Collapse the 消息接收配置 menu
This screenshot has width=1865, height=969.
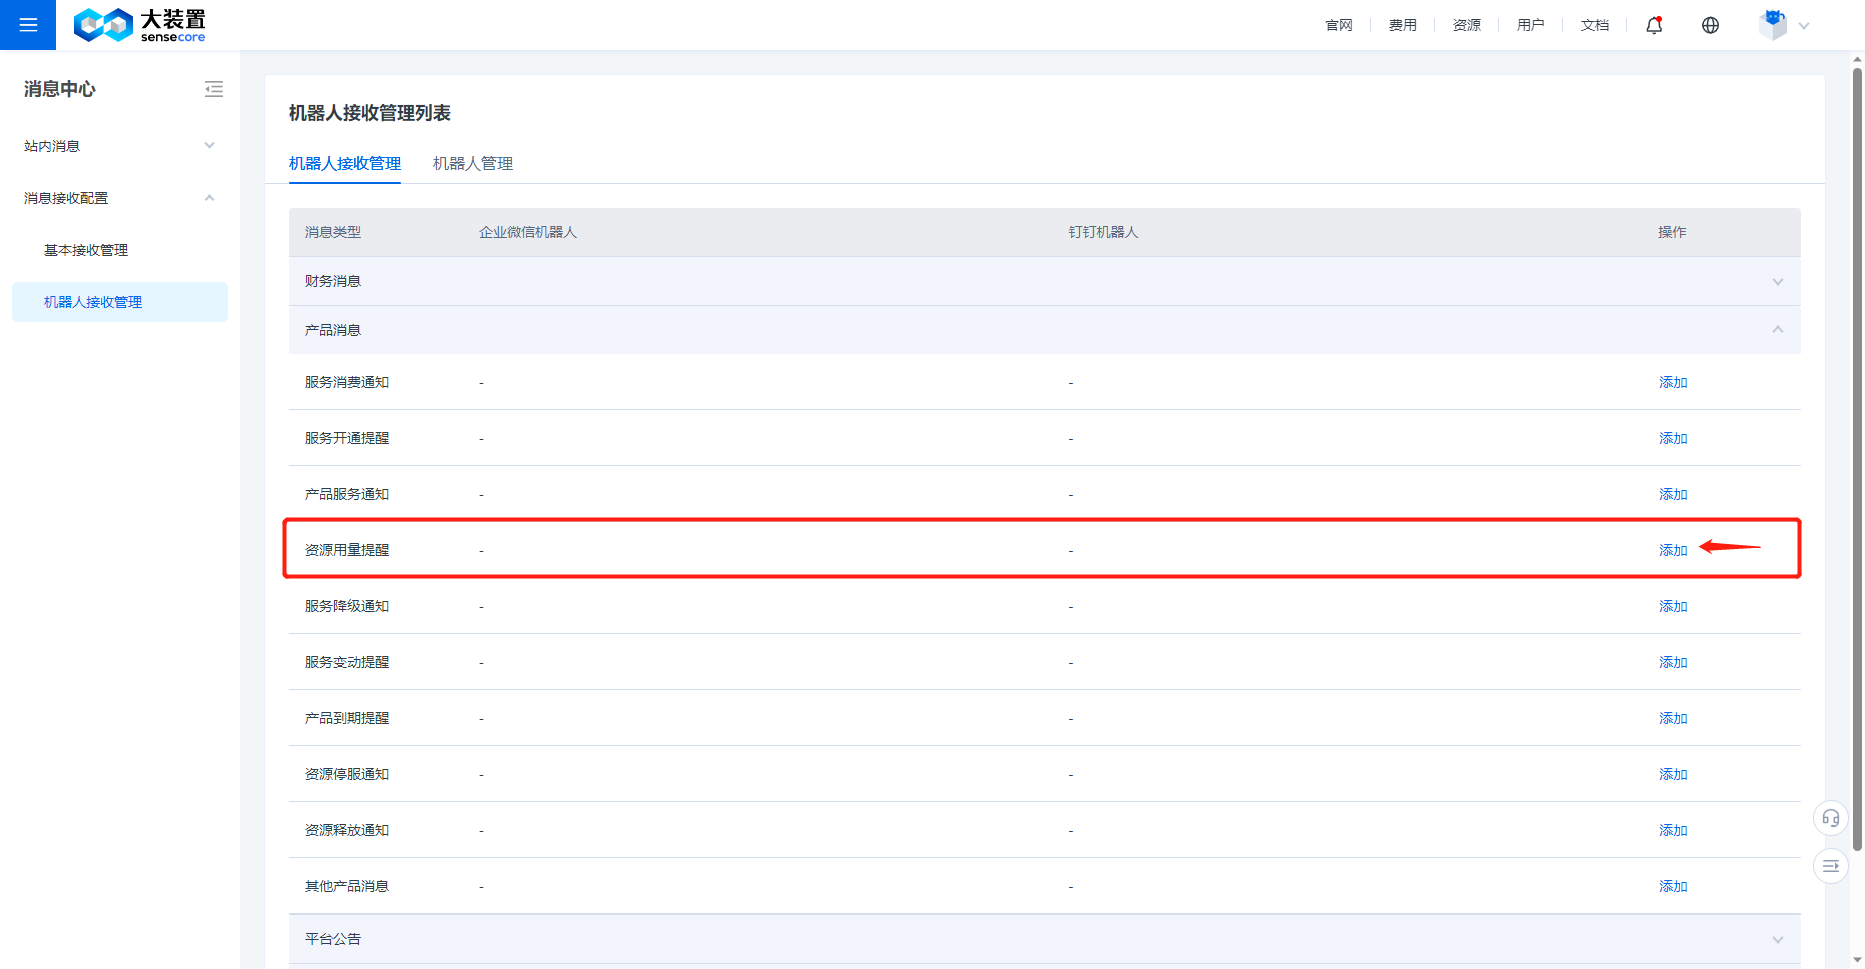pyautogui.click(x=120, y=198)
